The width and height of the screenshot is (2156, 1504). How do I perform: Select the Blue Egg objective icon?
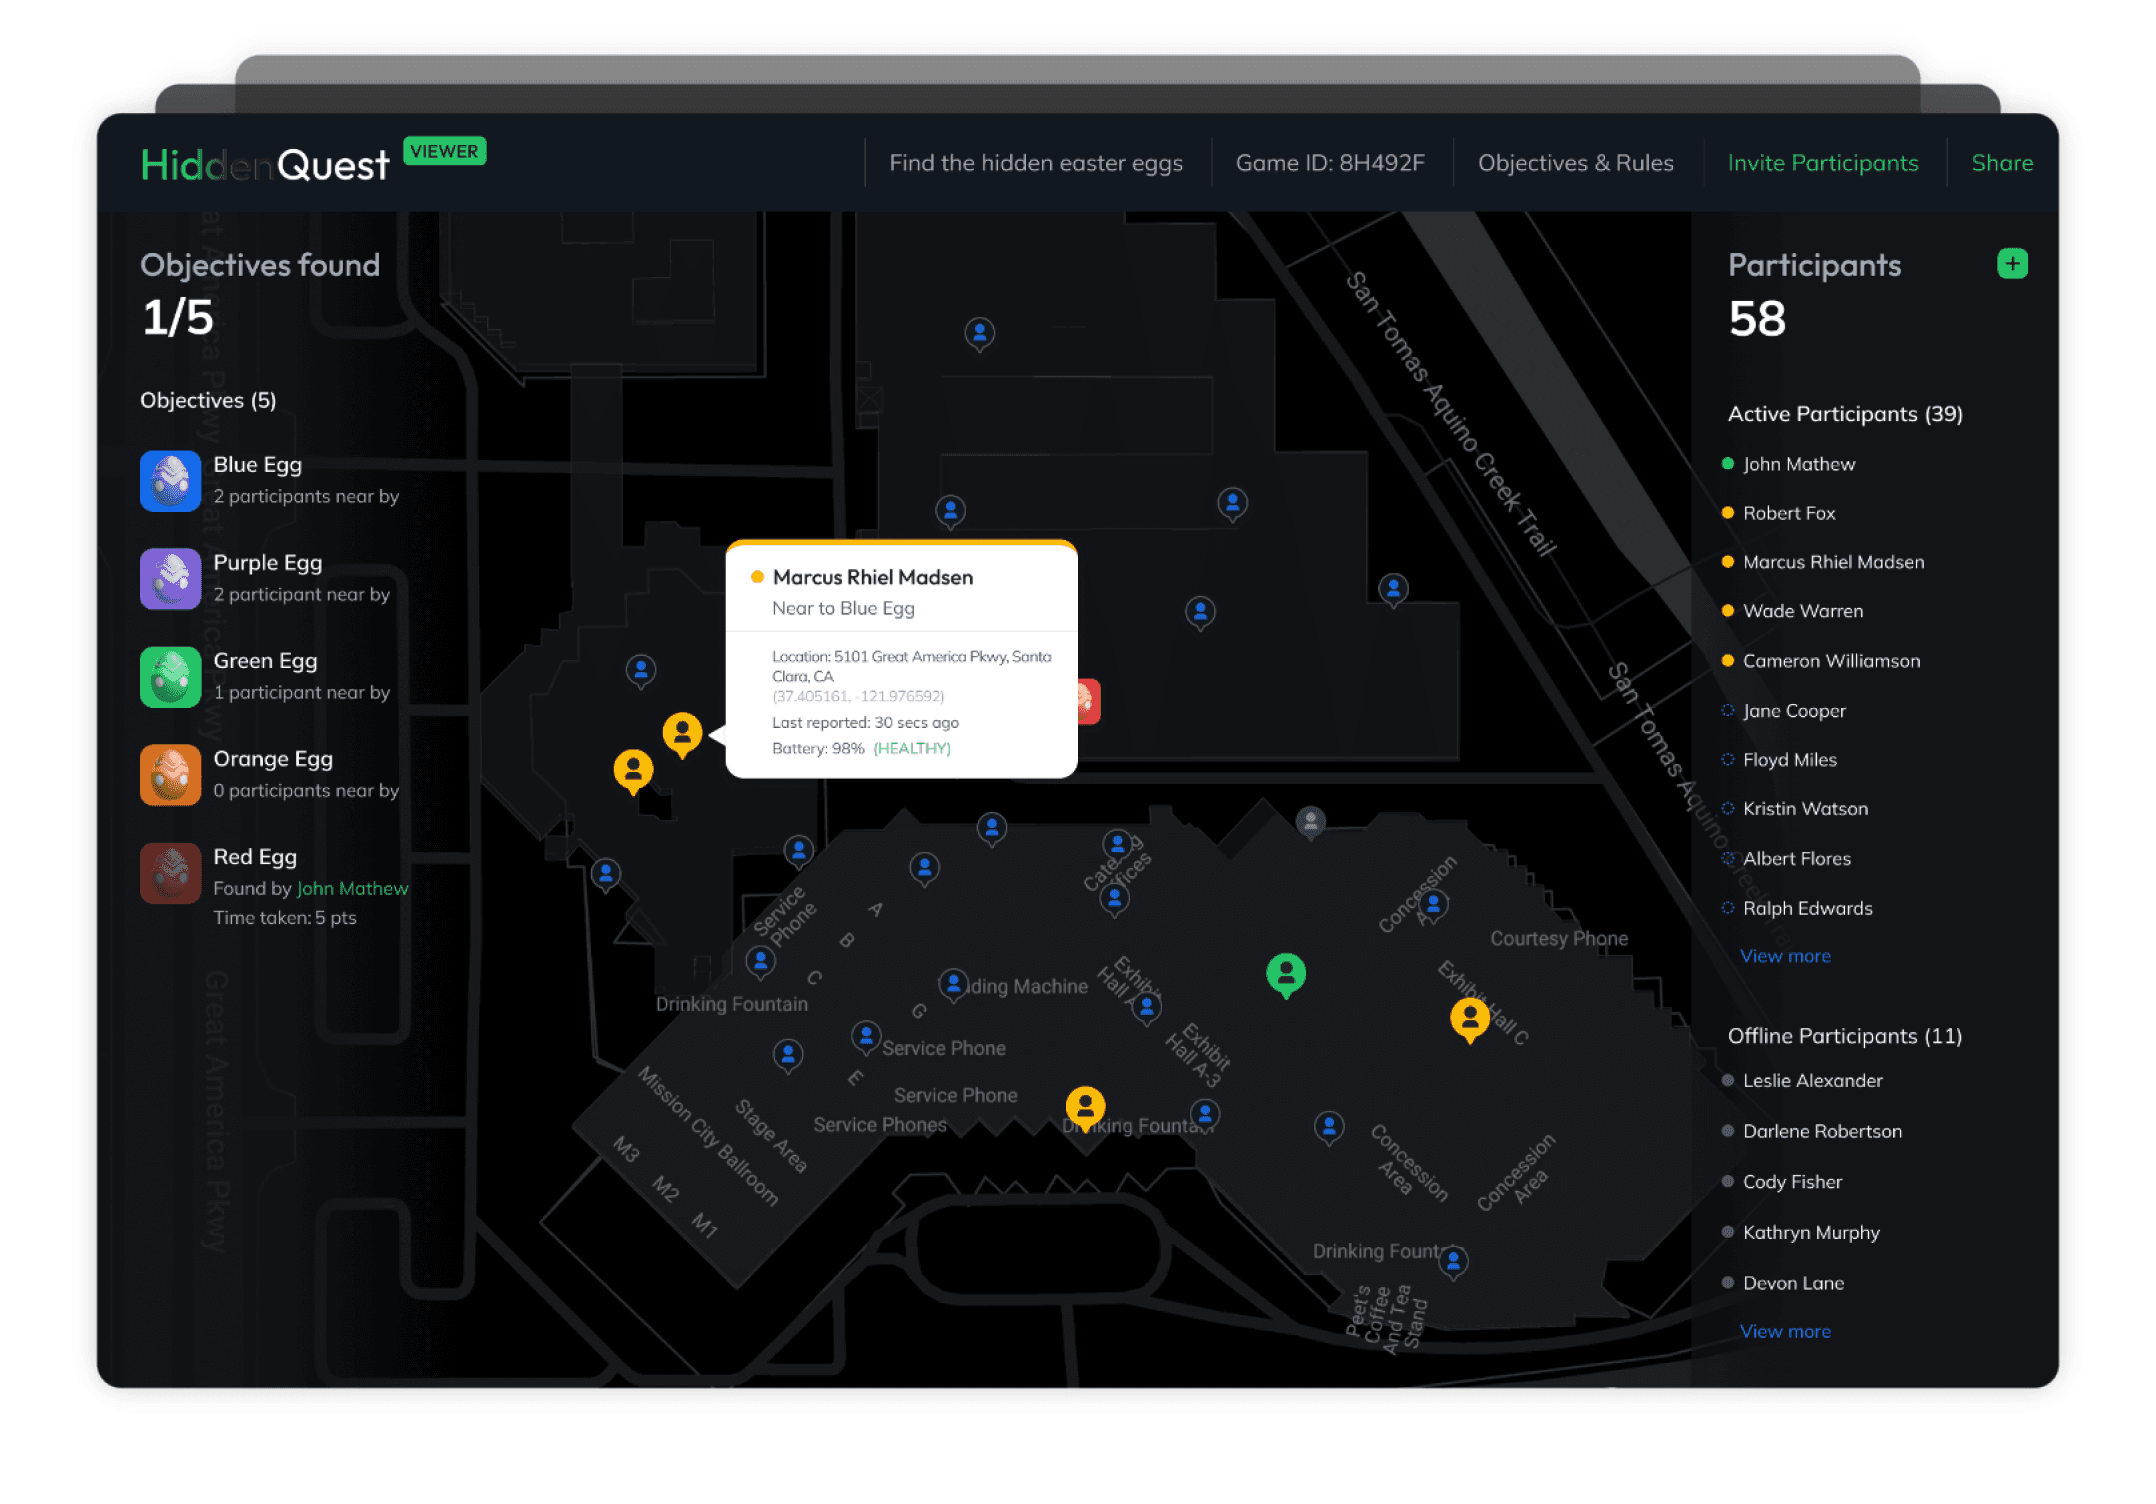coord(170,481)
